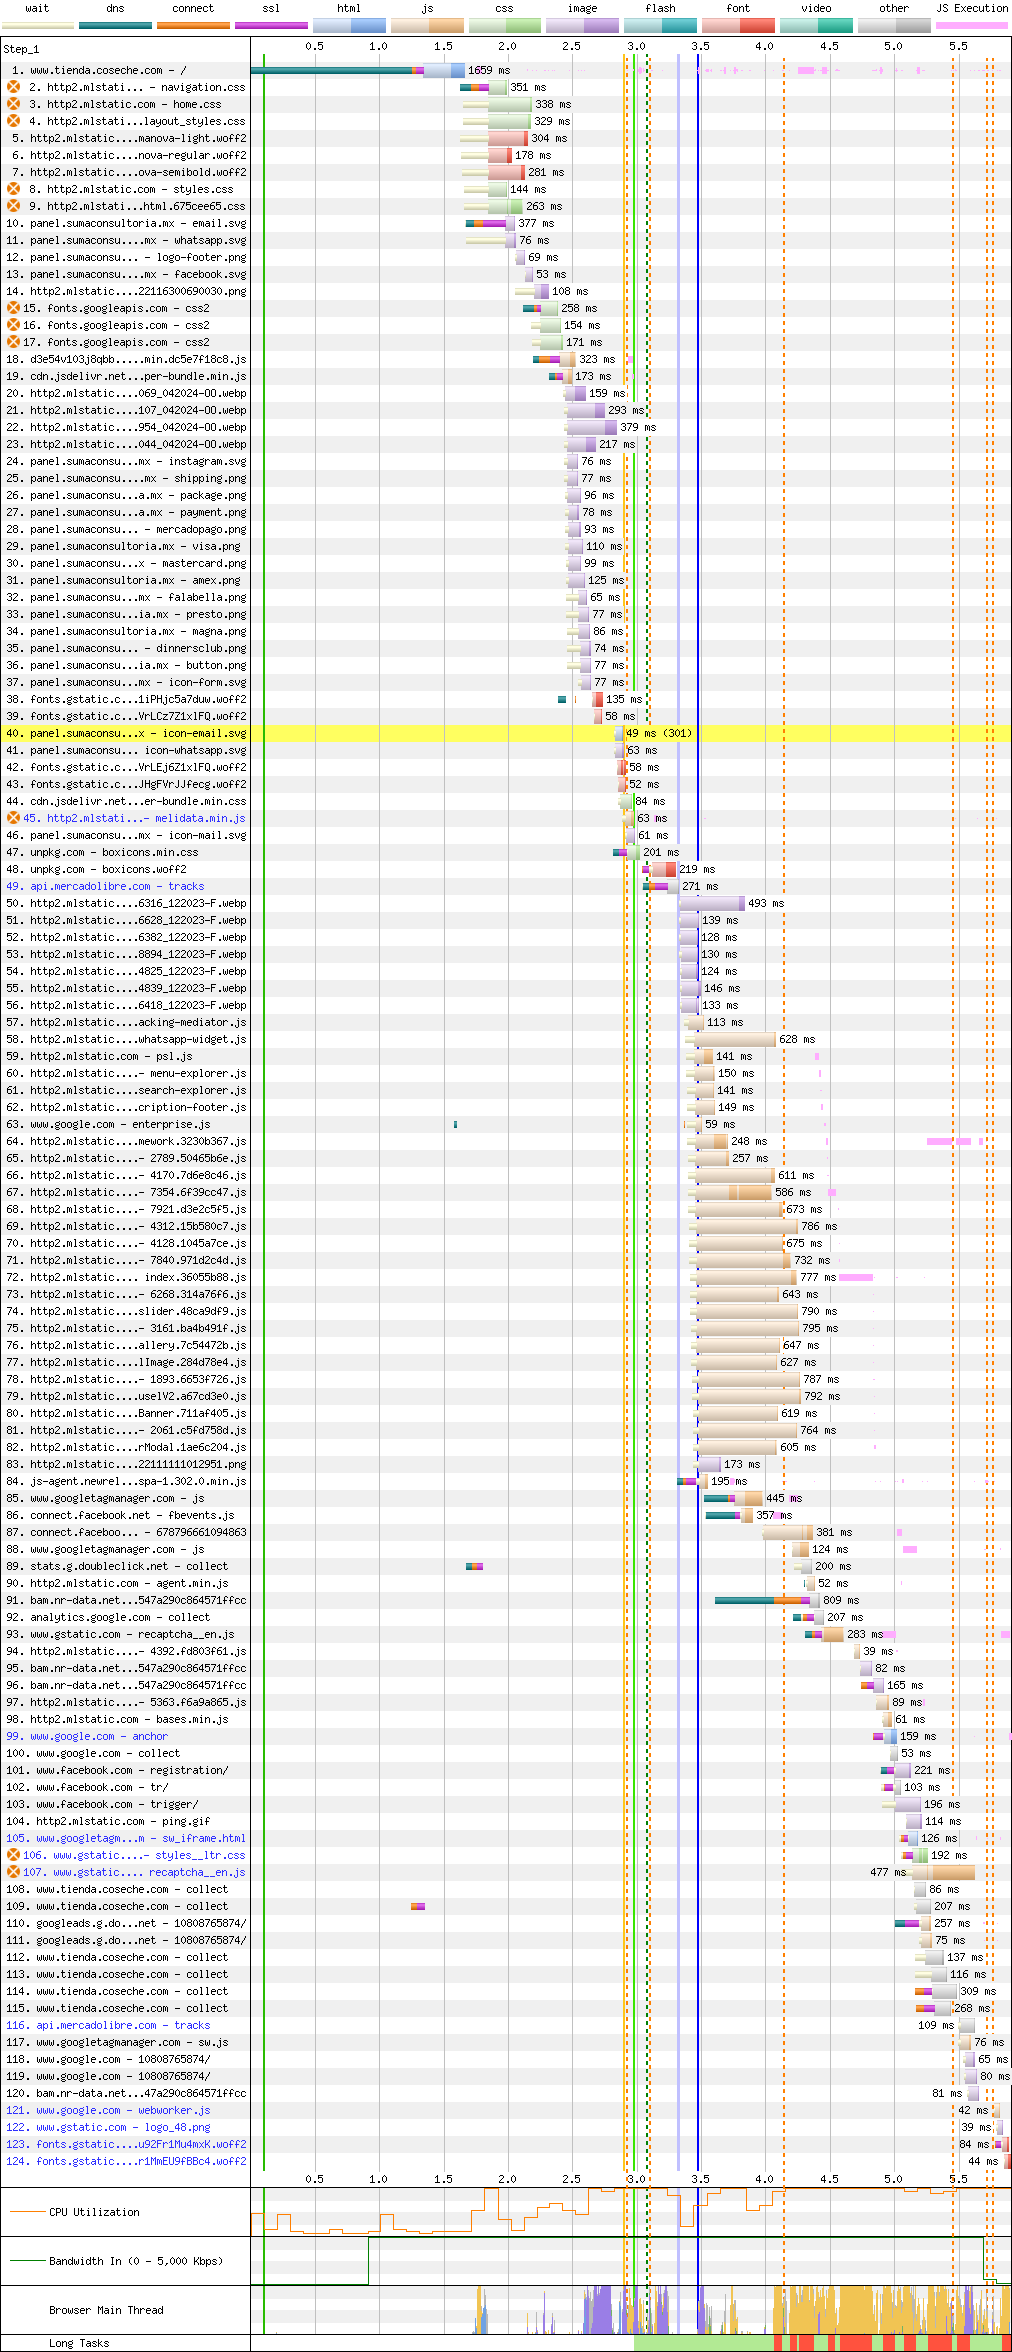Click the blocking icon on request 107 recaptcha__en.js
1012x2352 pixels.
pyautogui.click(x=14, y=1872)
